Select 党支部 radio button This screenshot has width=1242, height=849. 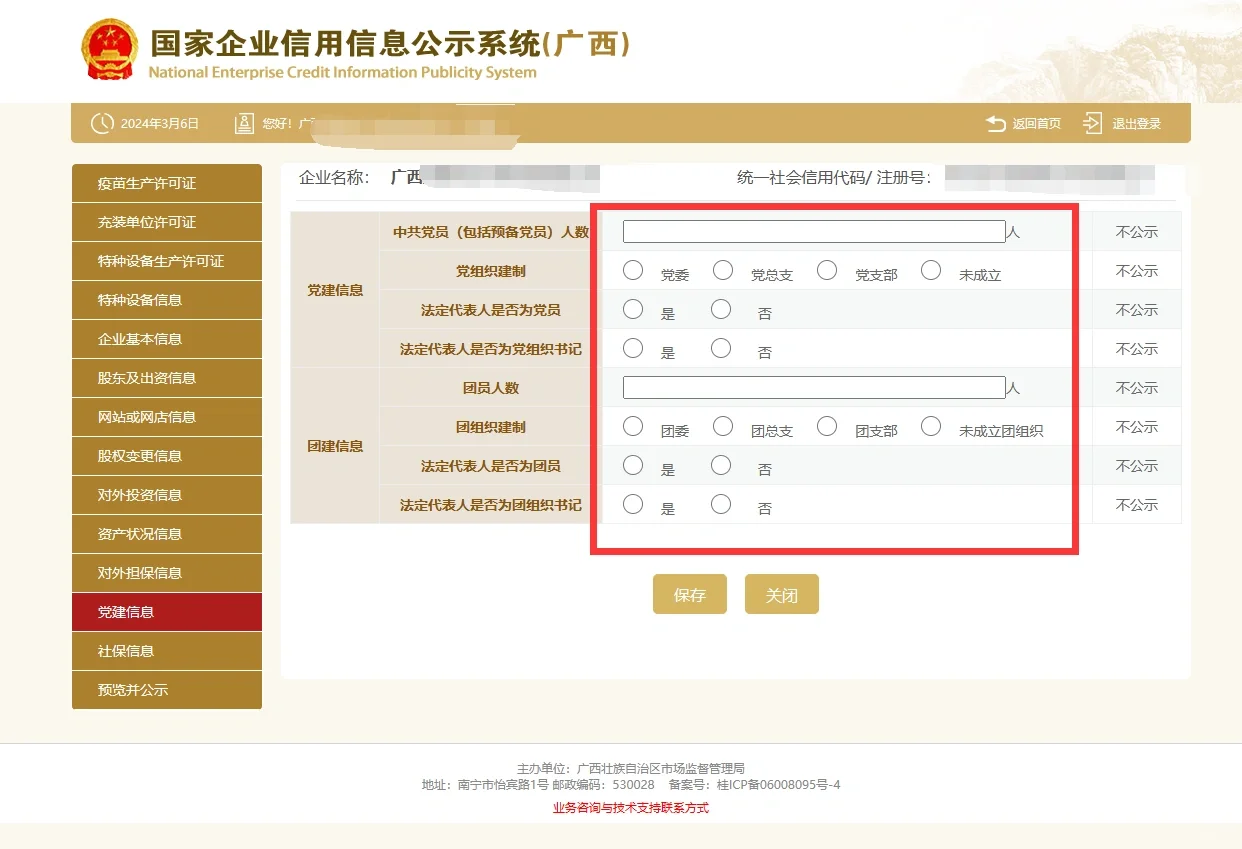827,270
